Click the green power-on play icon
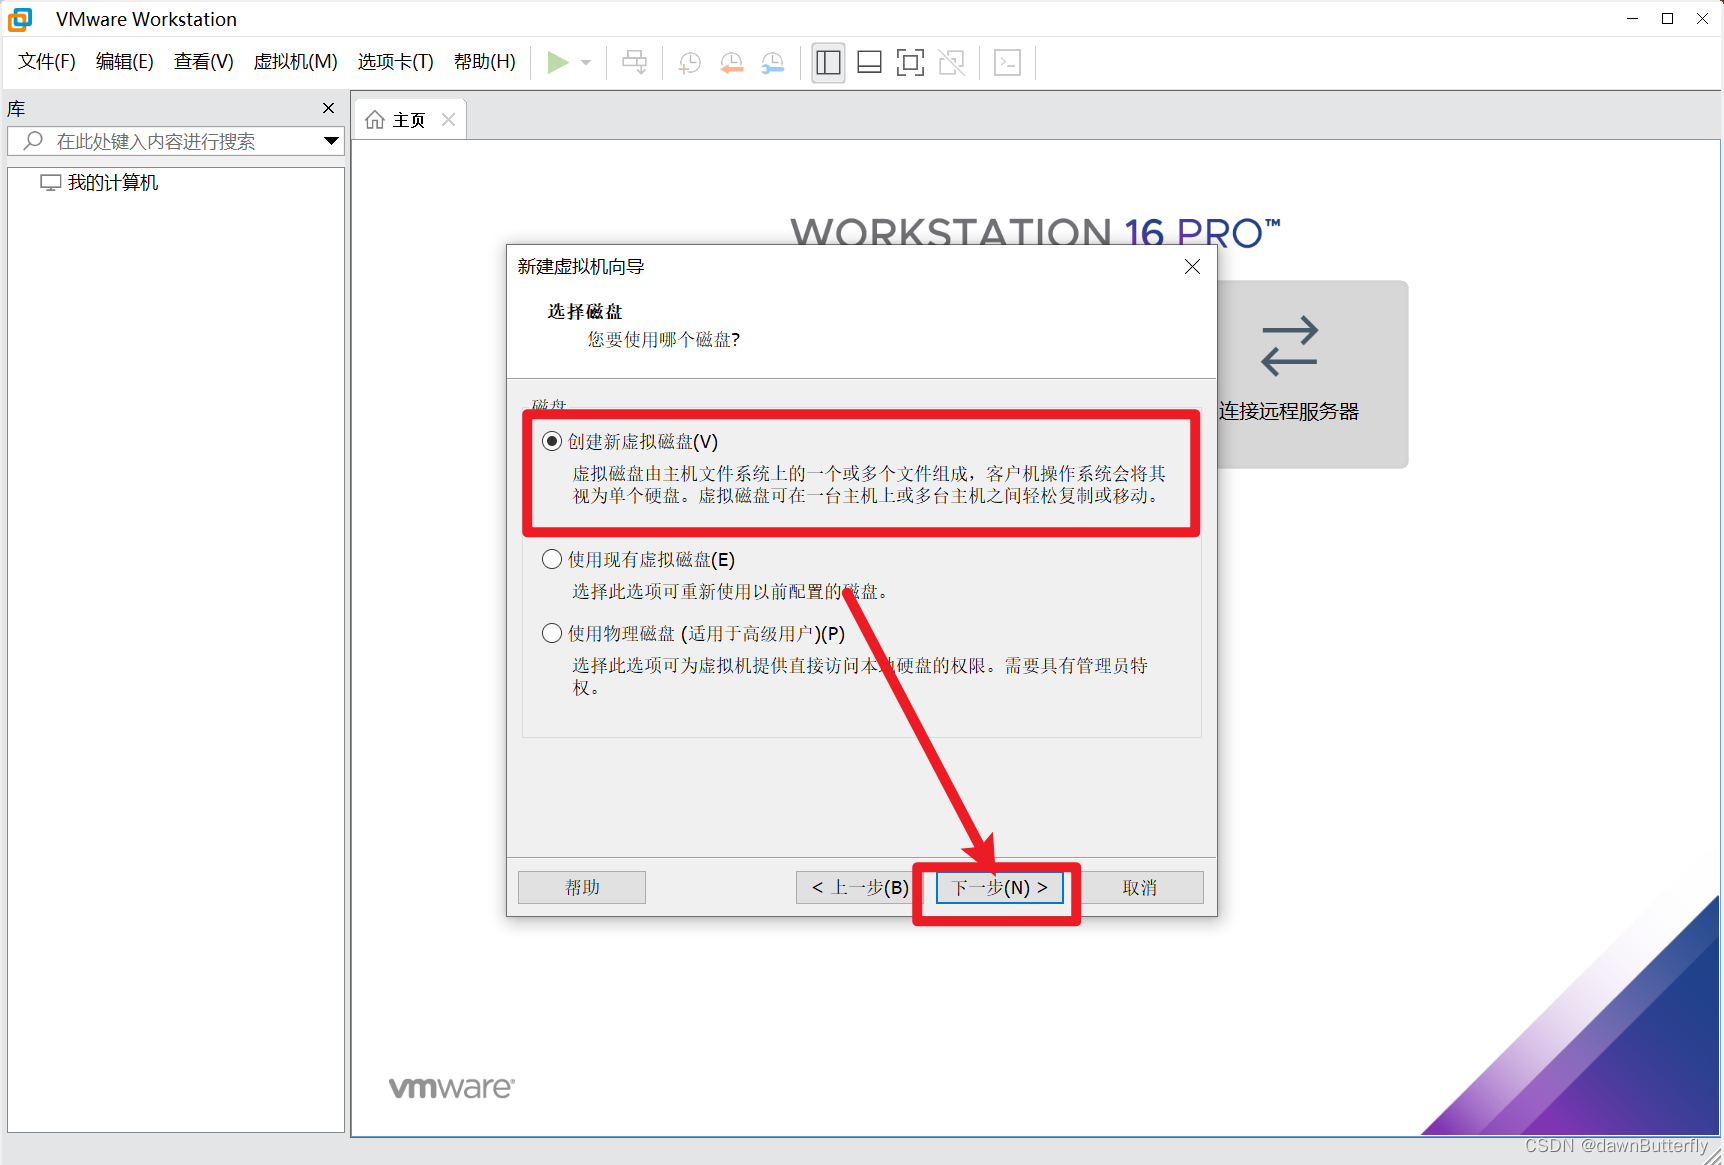 click(x=557, y=63)
